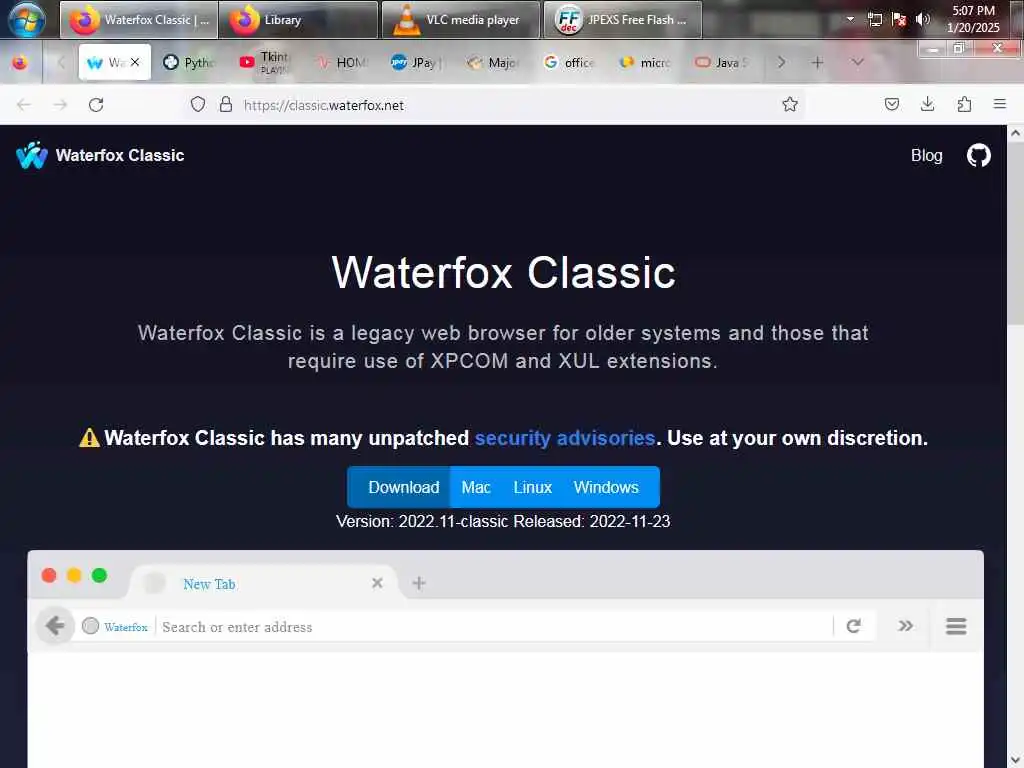The height and width of the screenshot is (768, 1024).
Task: Select the Windows download option
Action: pyautogui.click(x=606, y=487)
